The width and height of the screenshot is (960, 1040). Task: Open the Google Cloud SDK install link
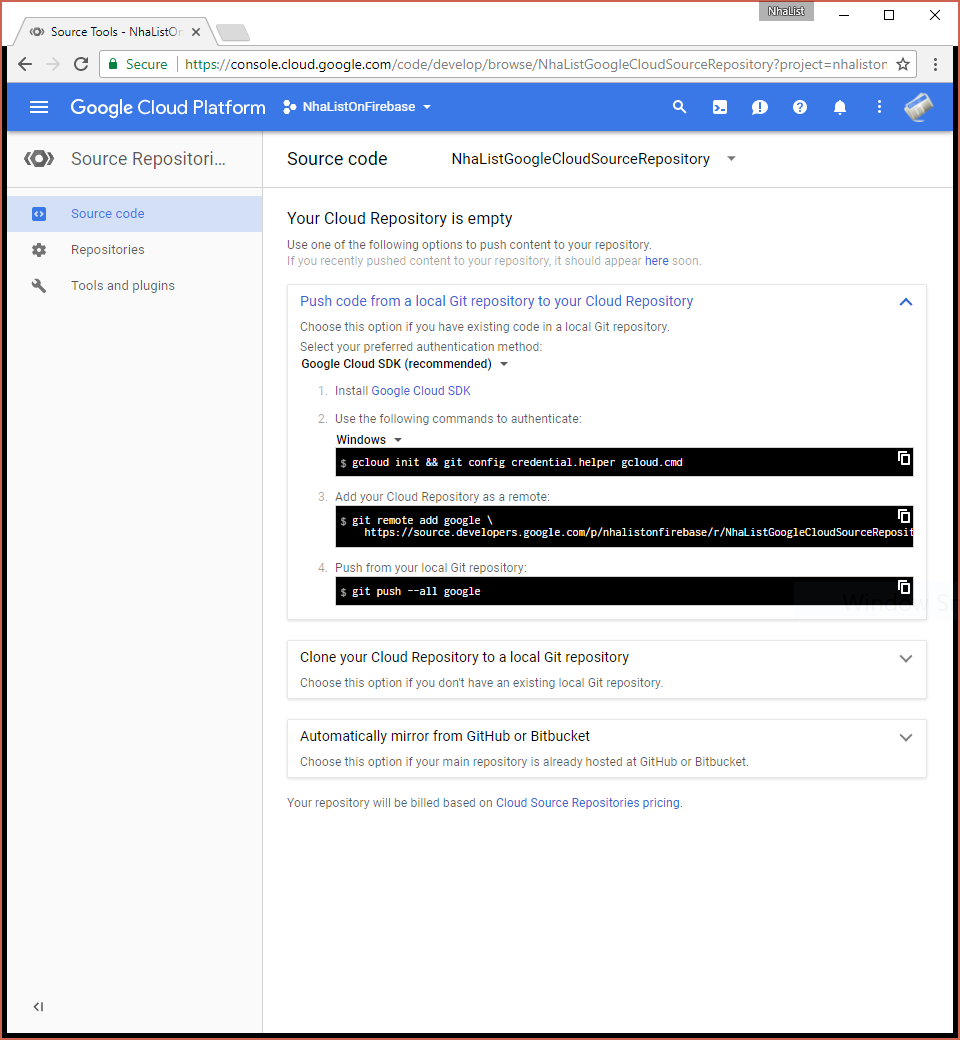(421, 391)
